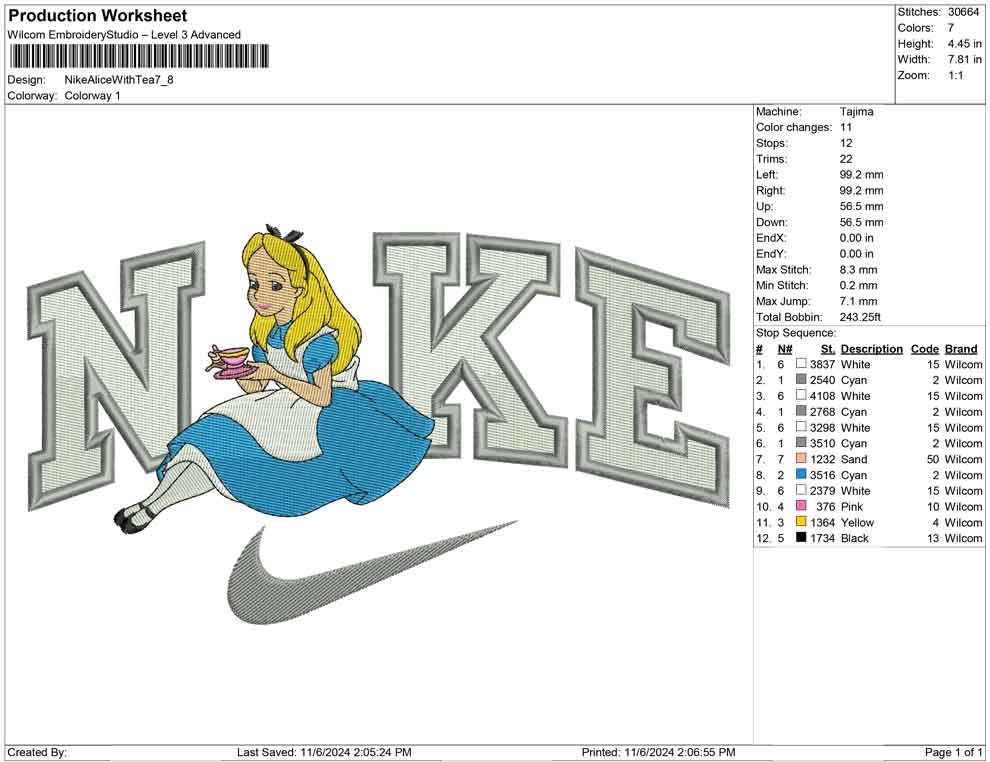Click the 'Colorway 1' value
Image resolution: width=990 pixels, height=762 pixels.
click(x=92, y=96)
